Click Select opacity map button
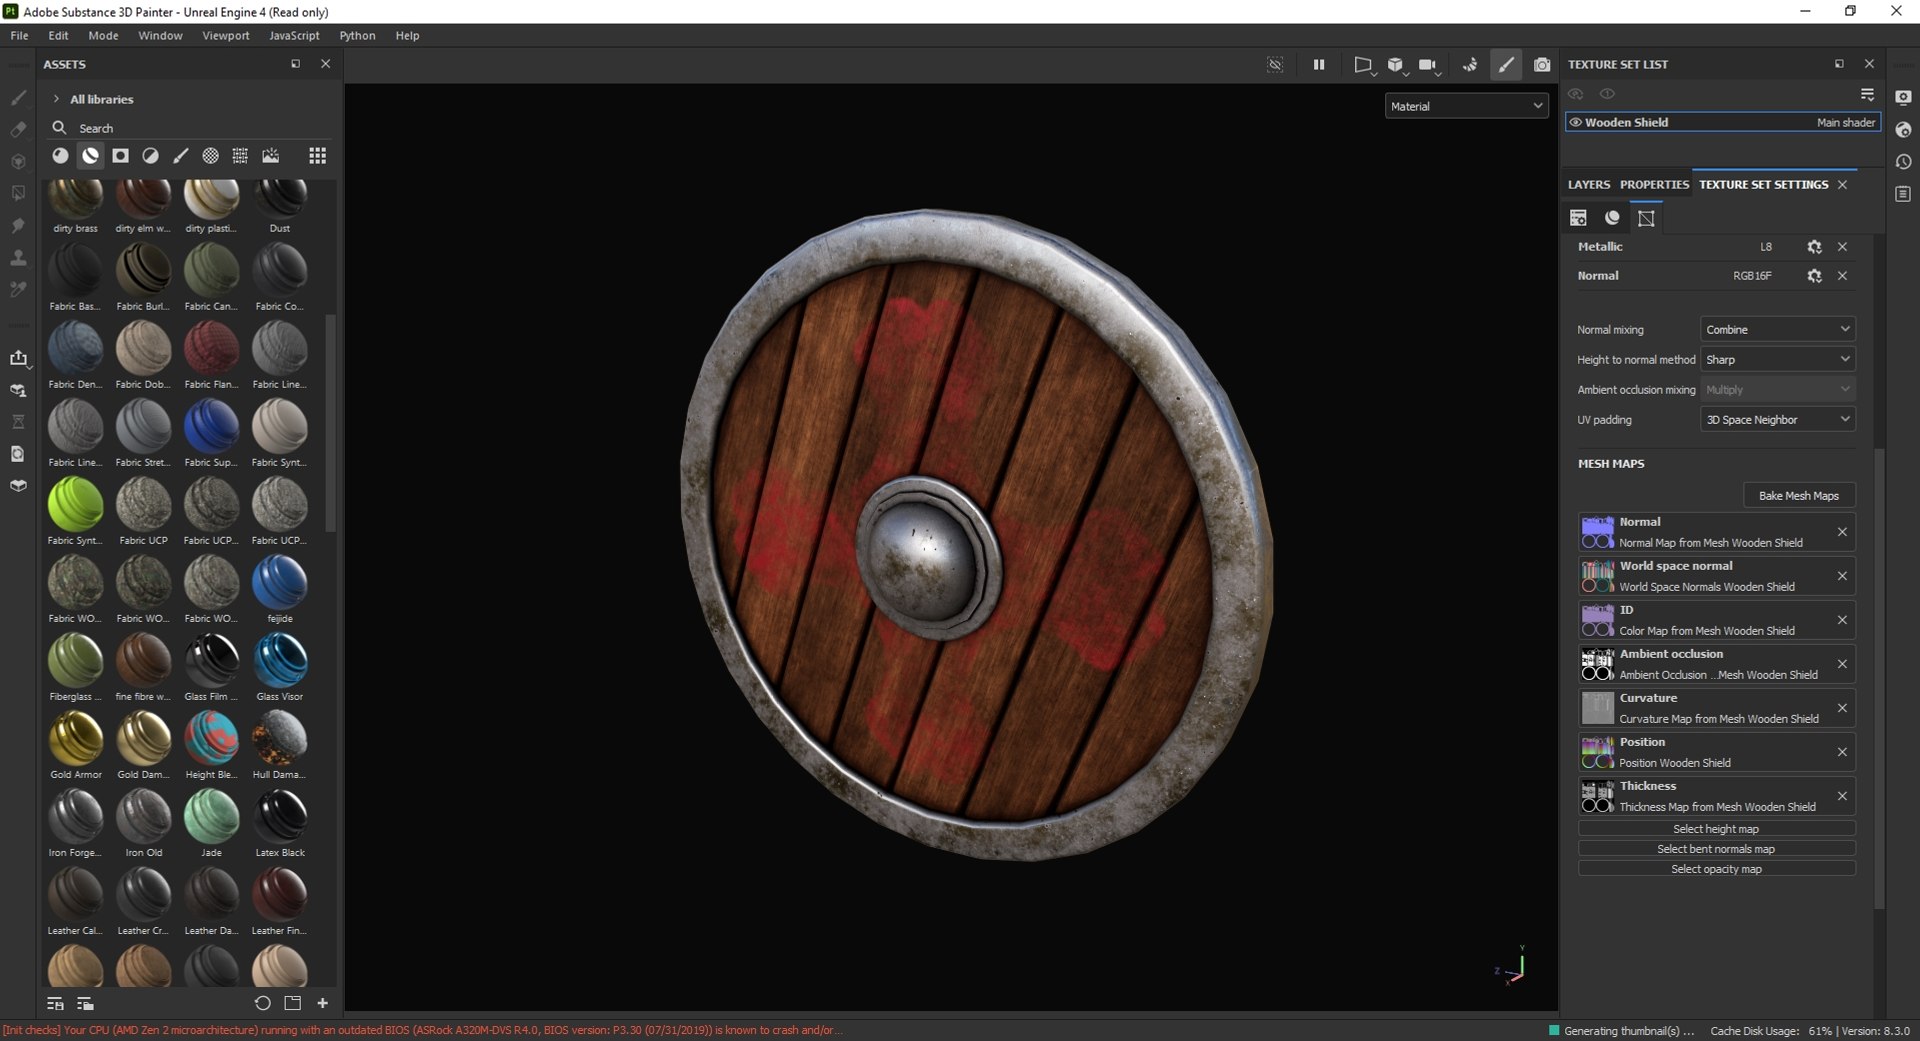This screenshot has height=1041, width=1920. point(1716,869)
